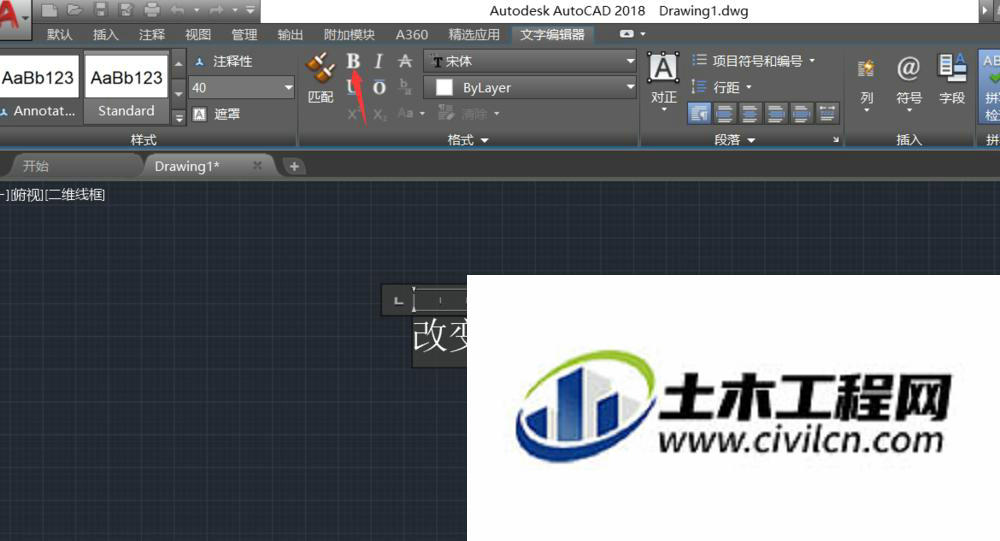Image resolution: width=1000 pixels, height=541 pixels.
Task: Open the ByLayer color dropdown arrow
Action: (x=630, y=87)
